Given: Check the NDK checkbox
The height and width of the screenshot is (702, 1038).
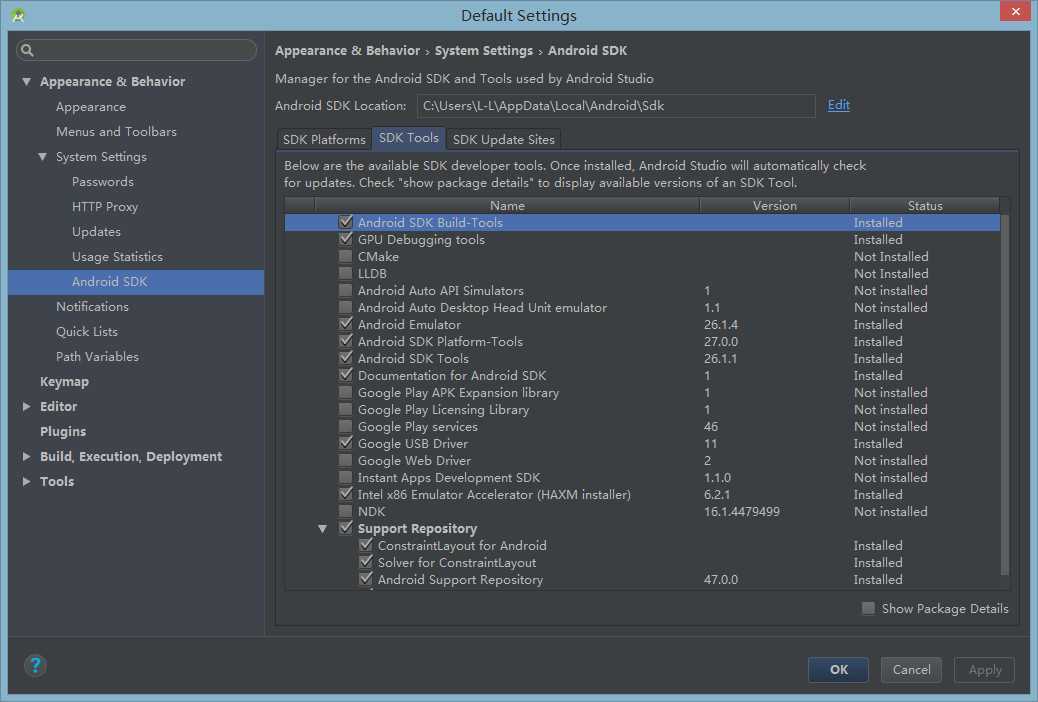Looking at the screenshot, I should pos(346,512).
